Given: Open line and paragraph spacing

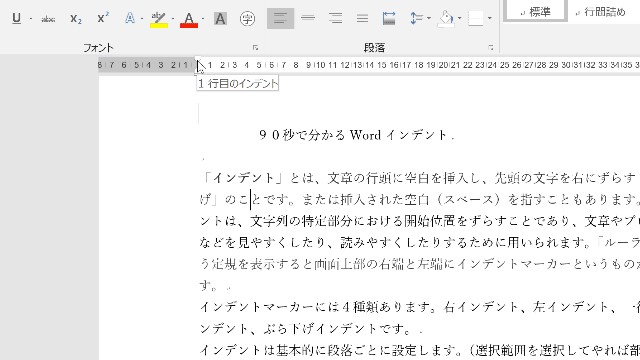Looking at the screenshot, I should tap(416, 18).
